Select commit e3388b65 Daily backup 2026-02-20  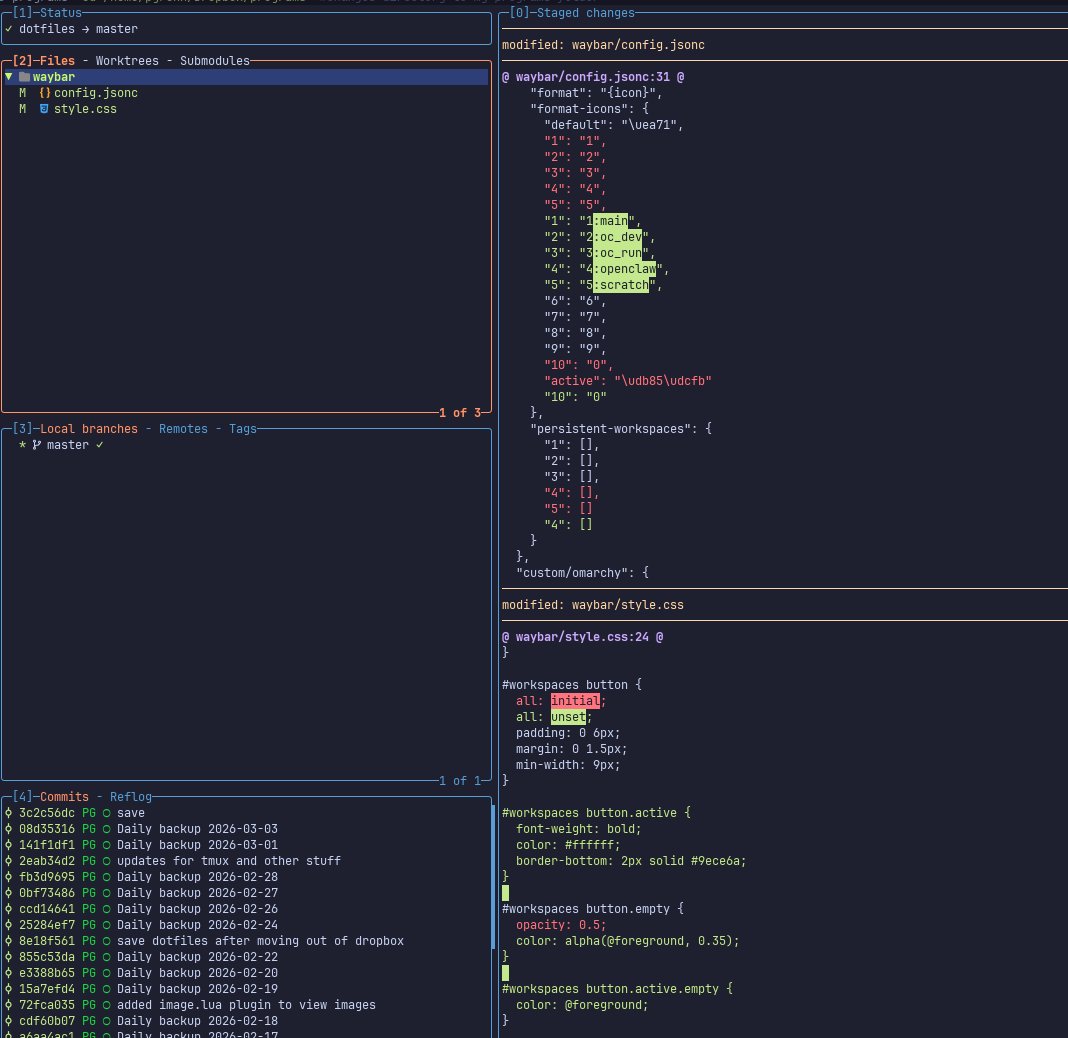pyautogui.click(x=246, y=973)
